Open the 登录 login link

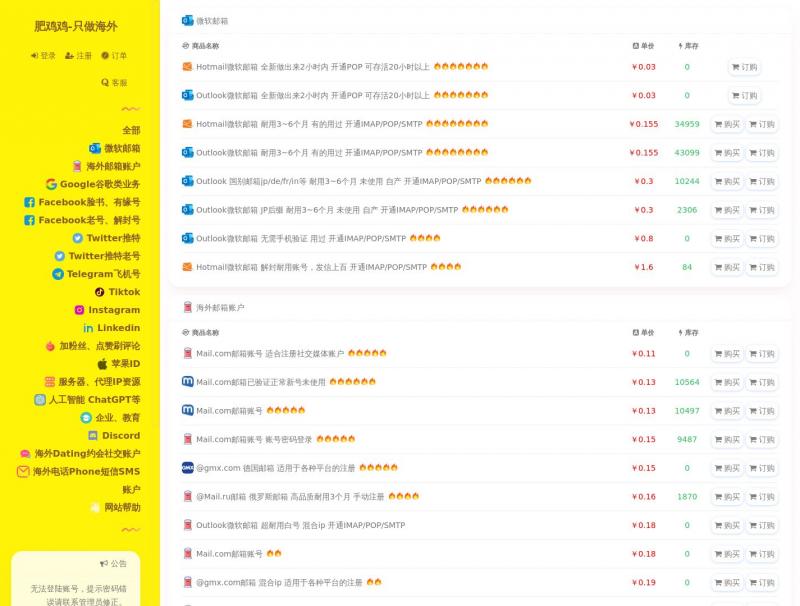(x=43, y=56)
